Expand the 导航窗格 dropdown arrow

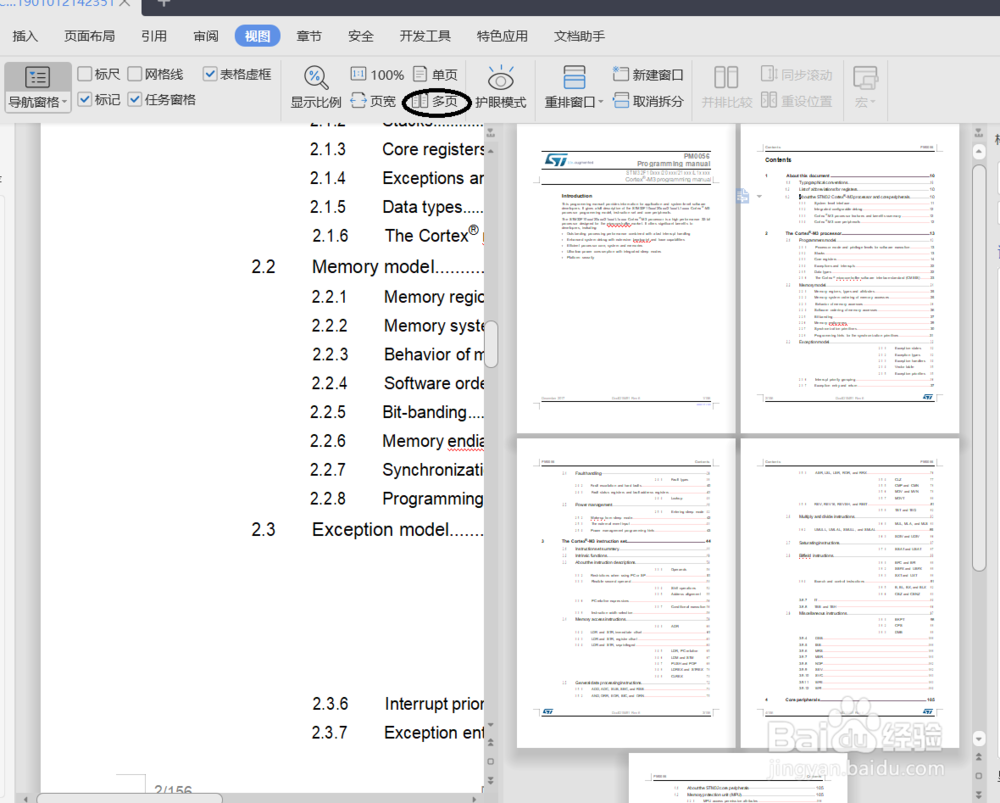[64, 102]
